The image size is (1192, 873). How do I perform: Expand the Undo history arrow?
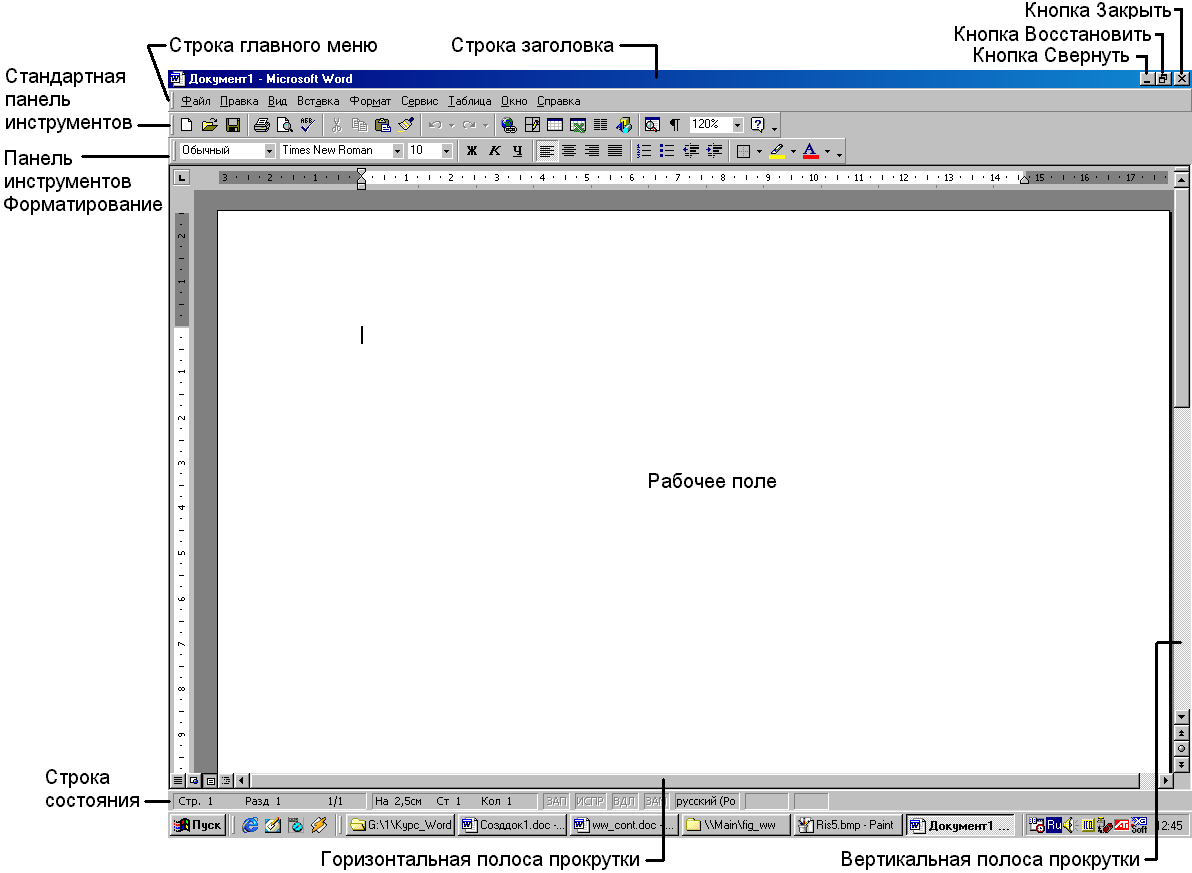[452, 125]
